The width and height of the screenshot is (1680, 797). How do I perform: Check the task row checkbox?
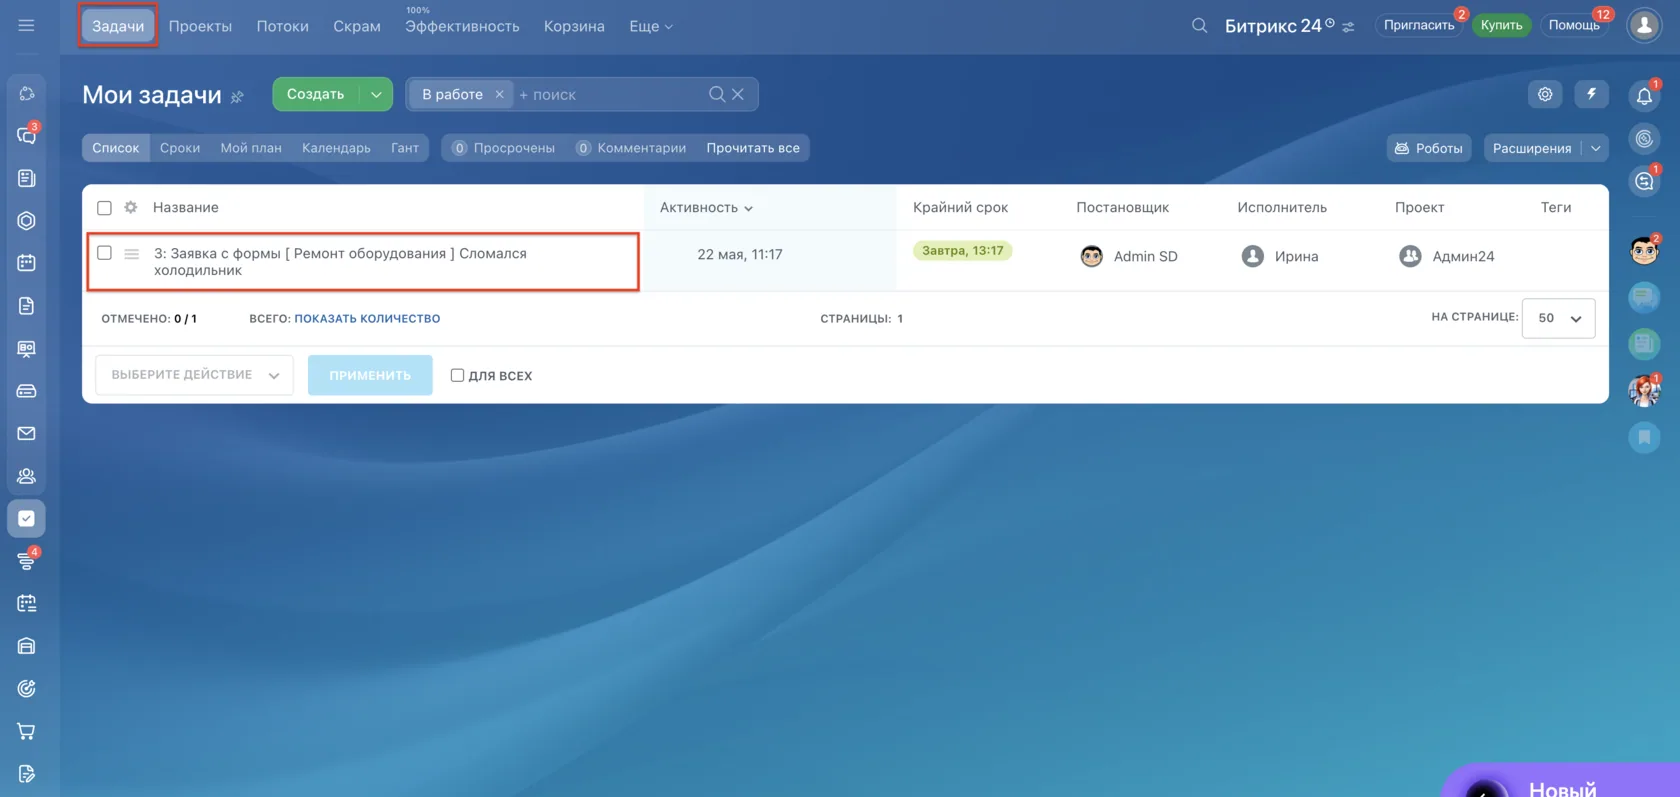104,253
